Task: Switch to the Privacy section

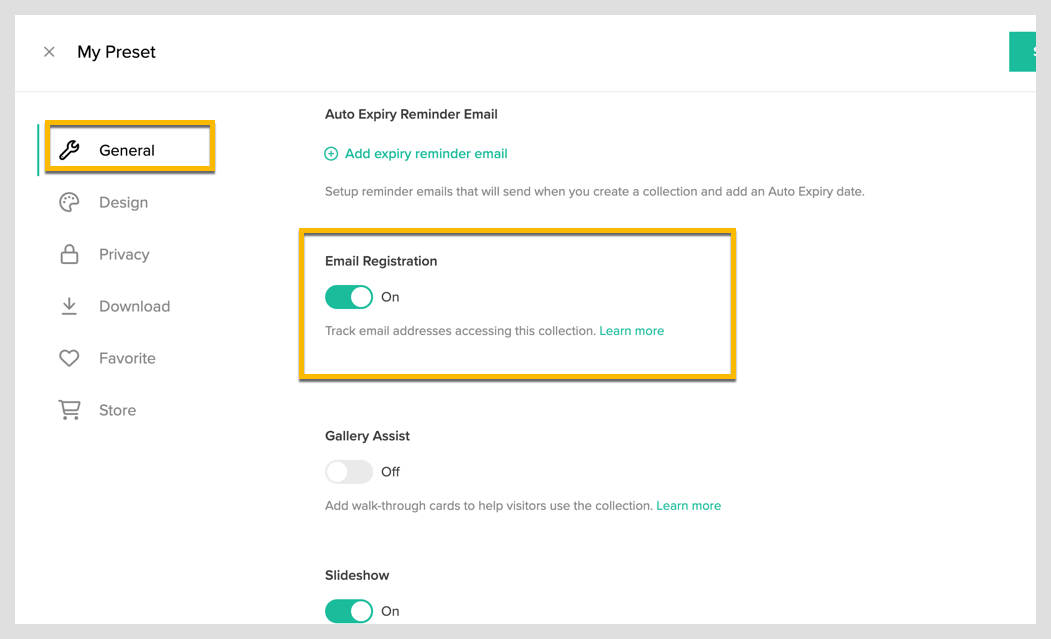Action: click(x=124, y=254)
